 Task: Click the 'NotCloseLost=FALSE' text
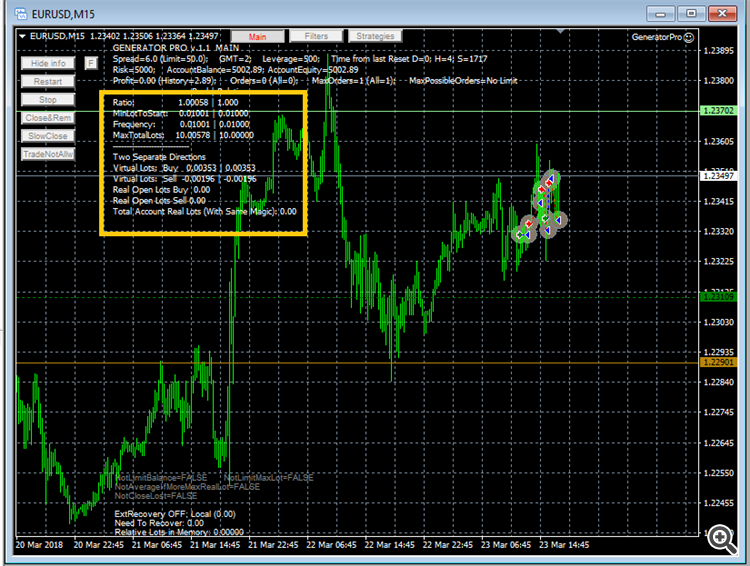tap(156, 496)
